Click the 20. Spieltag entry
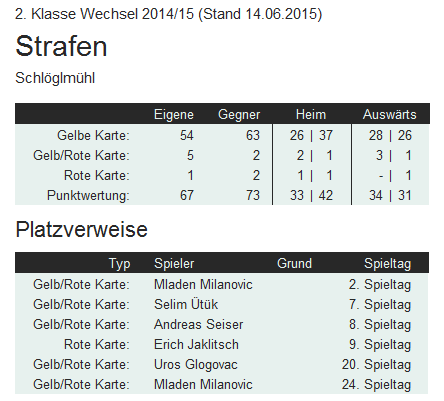 [x=376, y=365]
